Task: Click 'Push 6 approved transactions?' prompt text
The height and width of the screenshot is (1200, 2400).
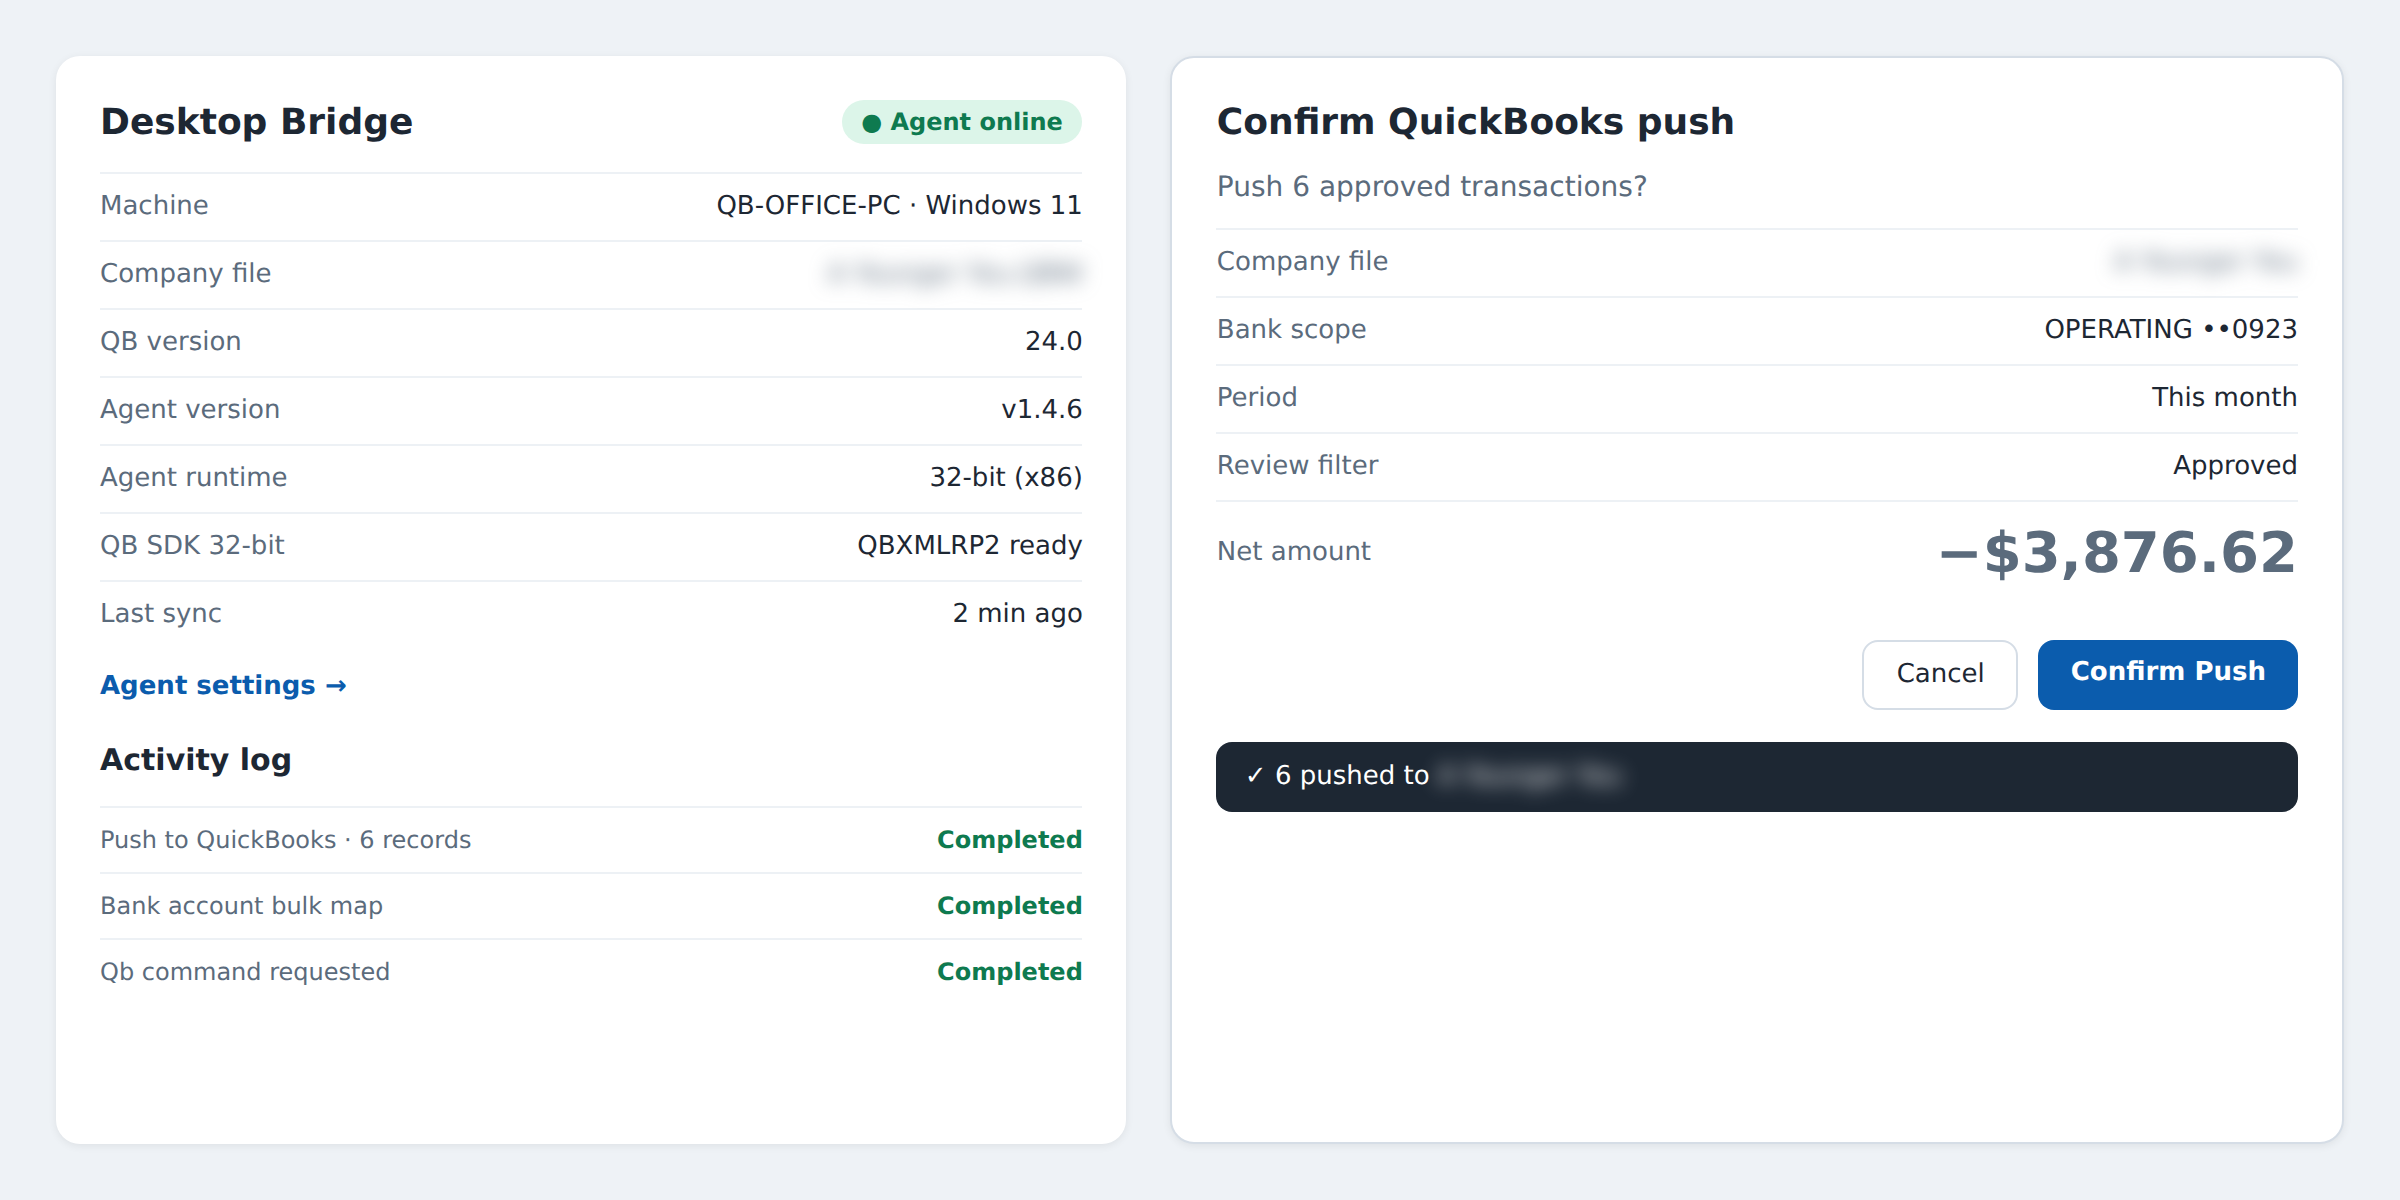Action: point(1431,187)
